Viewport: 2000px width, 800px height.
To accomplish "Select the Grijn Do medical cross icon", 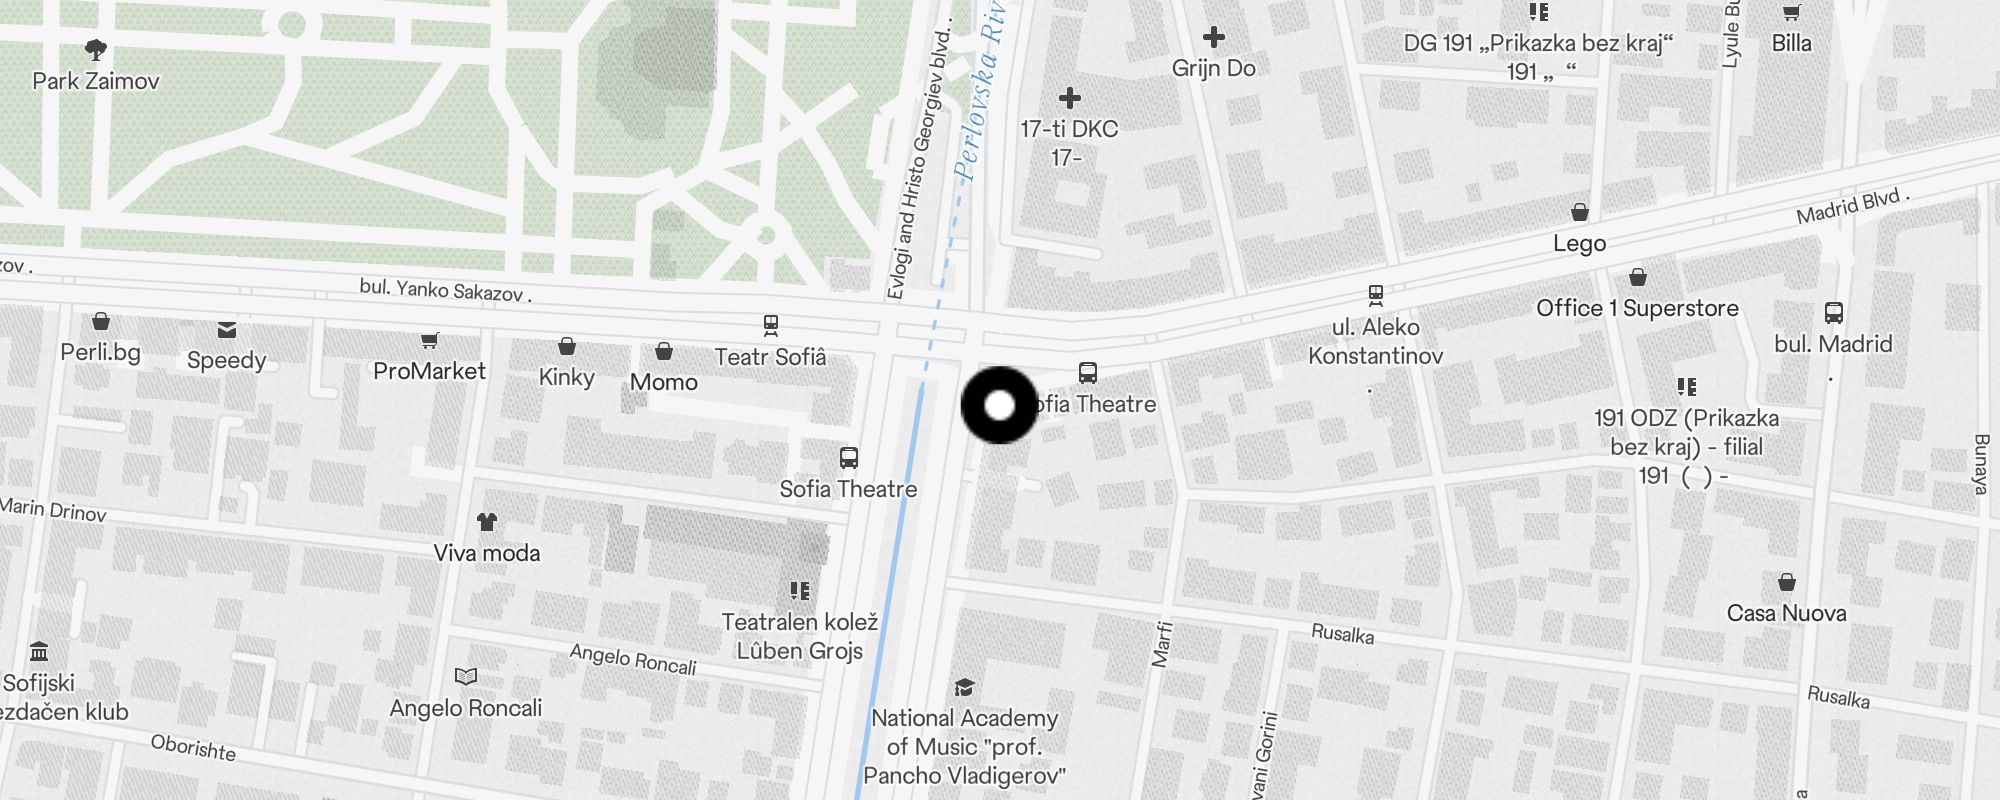I will (1214, 38).
